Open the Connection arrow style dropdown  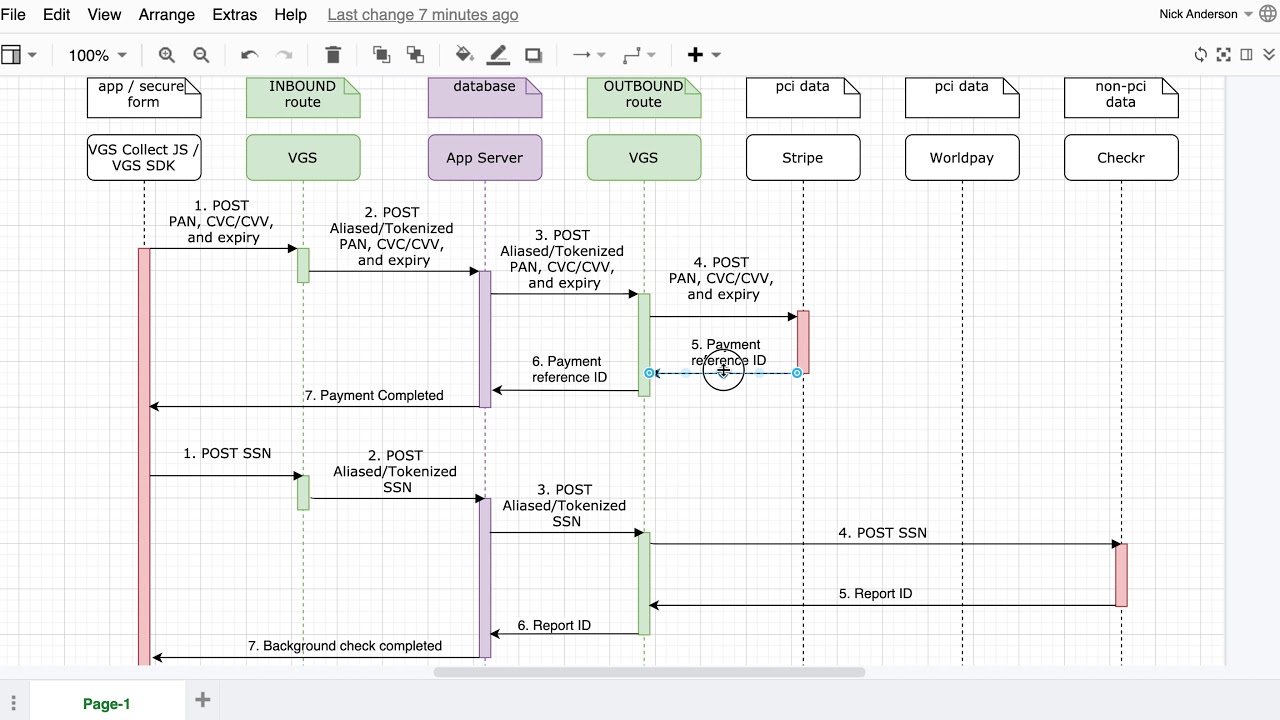[588, 55]
